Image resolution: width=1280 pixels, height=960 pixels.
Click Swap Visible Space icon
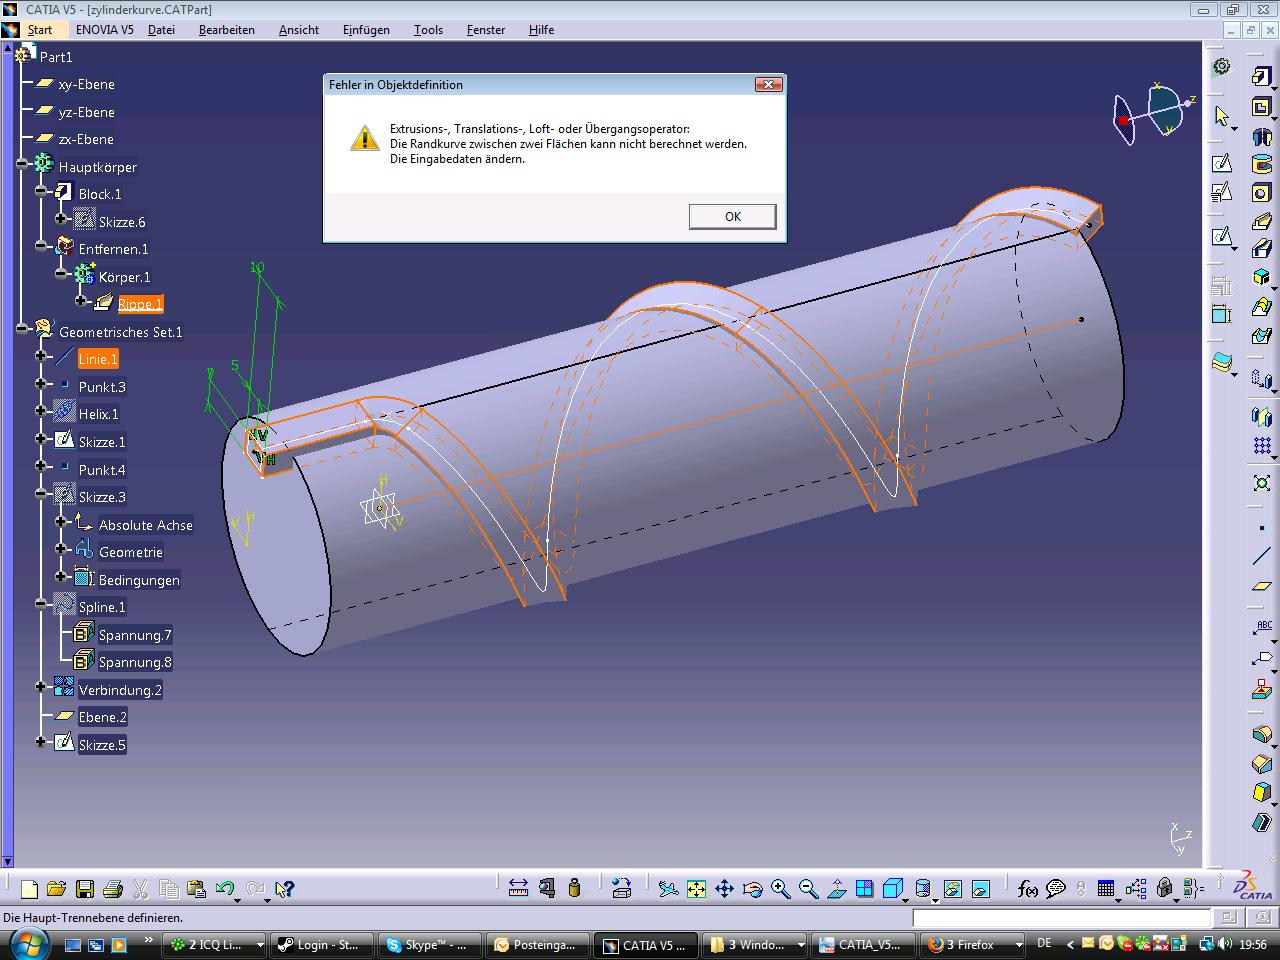[x=981, y=888]
